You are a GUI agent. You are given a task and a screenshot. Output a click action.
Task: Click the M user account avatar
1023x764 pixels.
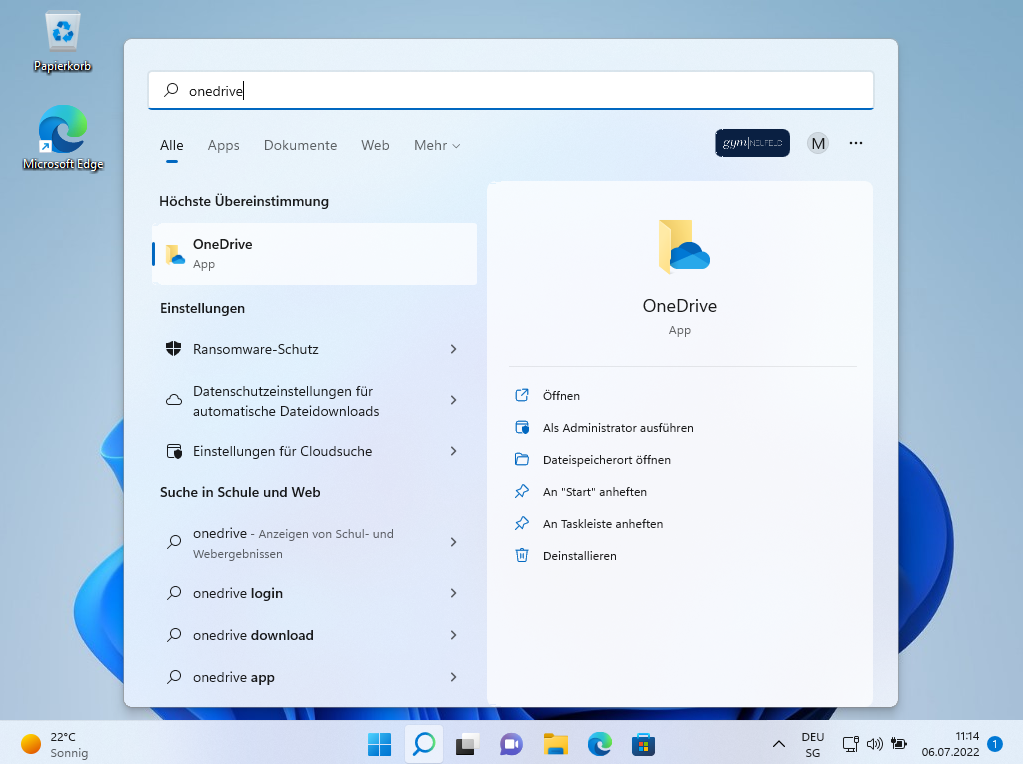[818, 143]
